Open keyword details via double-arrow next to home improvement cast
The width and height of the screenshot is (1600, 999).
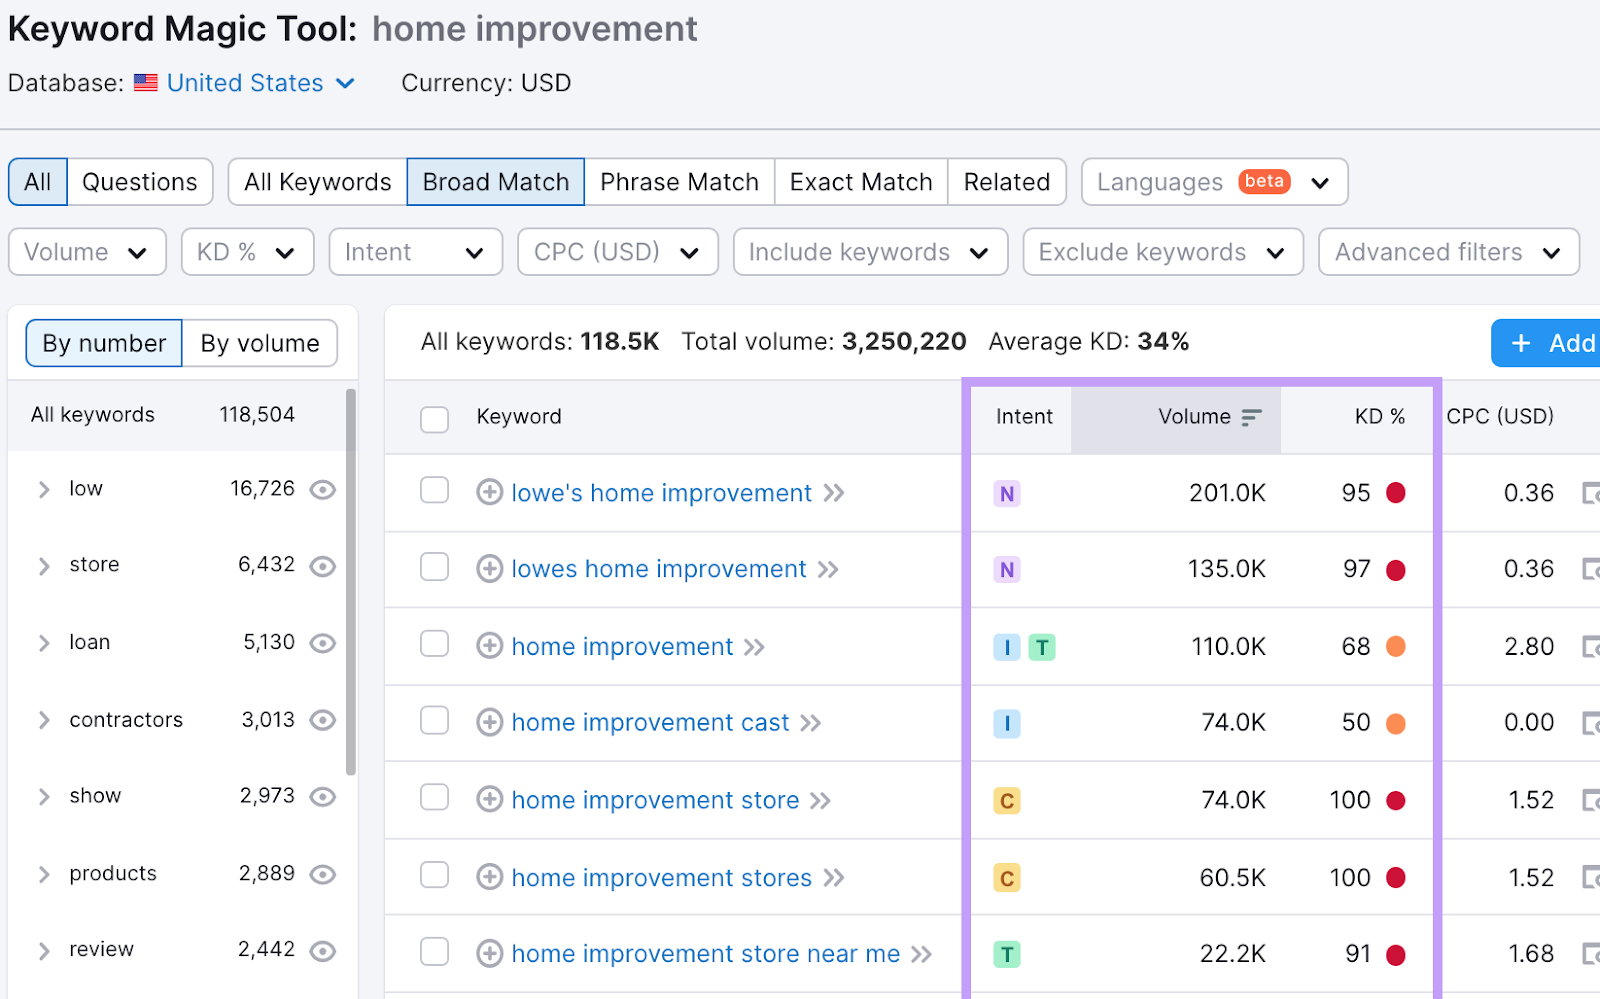click(x=812, y=722)
